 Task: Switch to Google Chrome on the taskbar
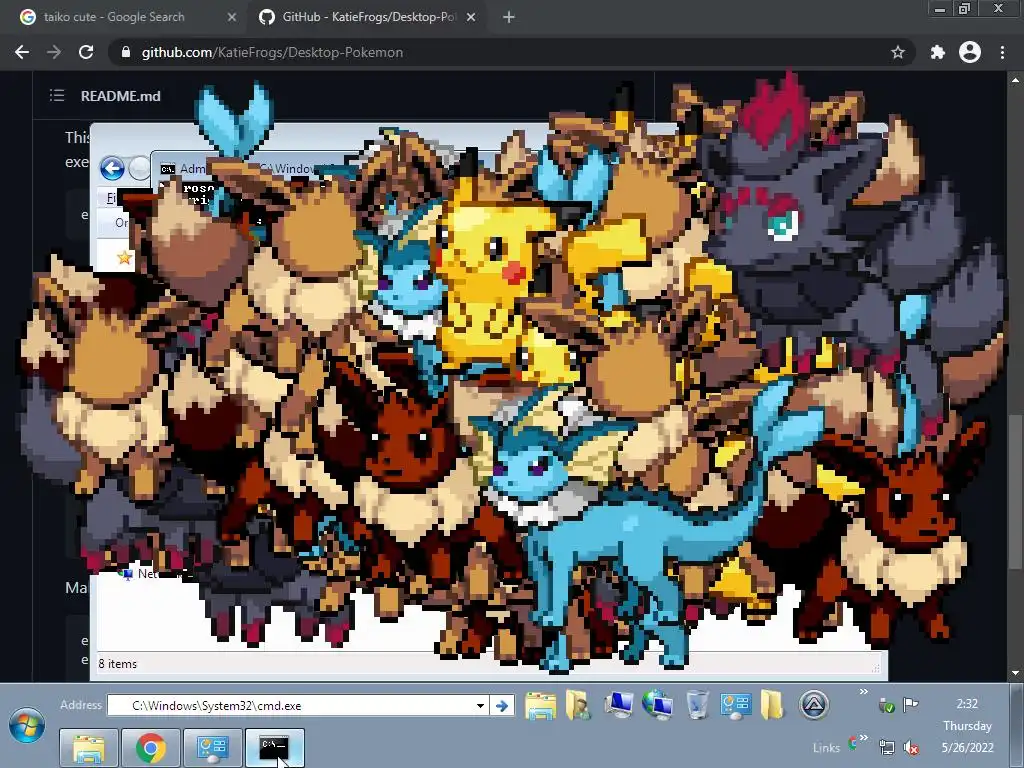[x=151, y=748]
